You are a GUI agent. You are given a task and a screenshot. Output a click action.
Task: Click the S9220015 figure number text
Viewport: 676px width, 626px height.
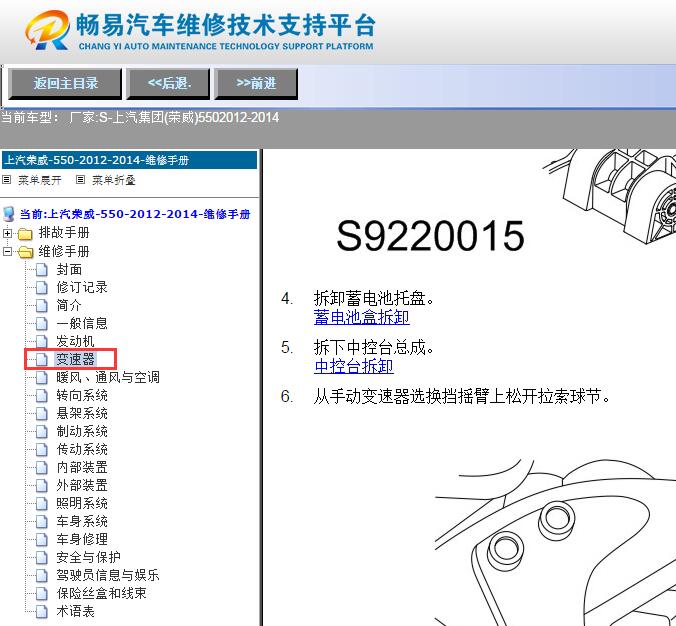pos(430,235)
